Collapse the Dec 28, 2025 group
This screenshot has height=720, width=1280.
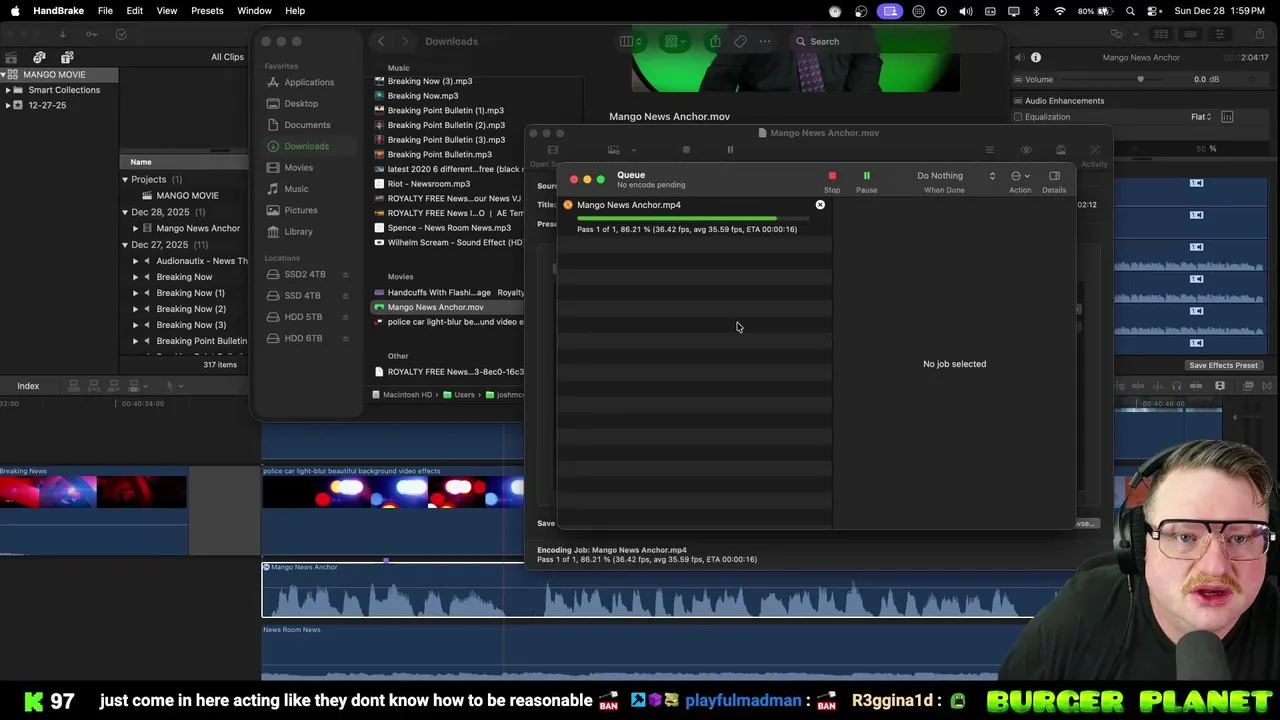125,212
